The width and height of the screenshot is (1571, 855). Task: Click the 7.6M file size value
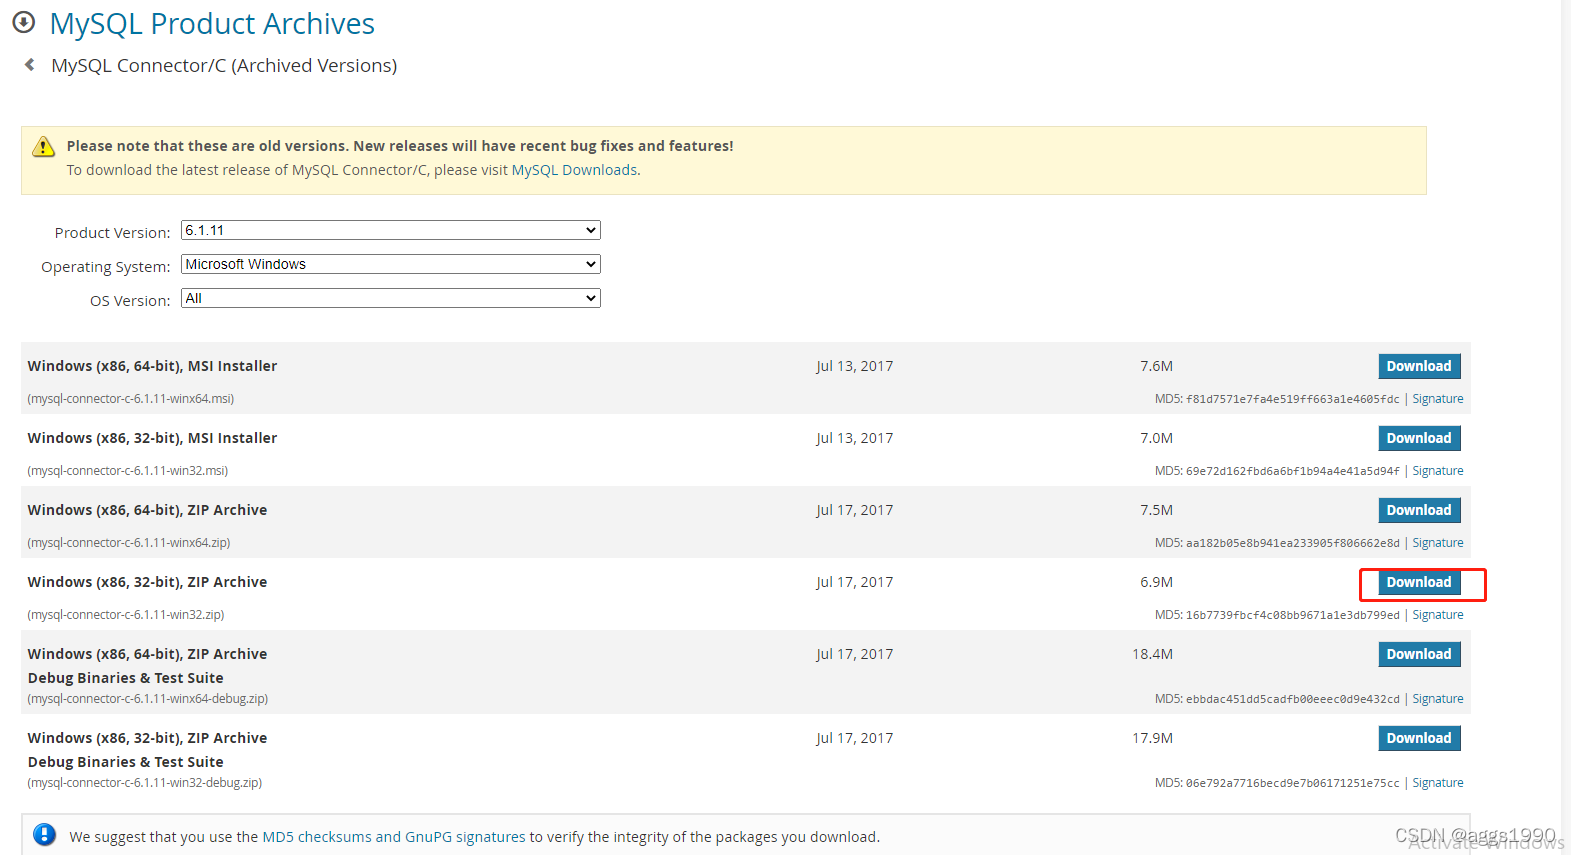[x=1157, y=366]
